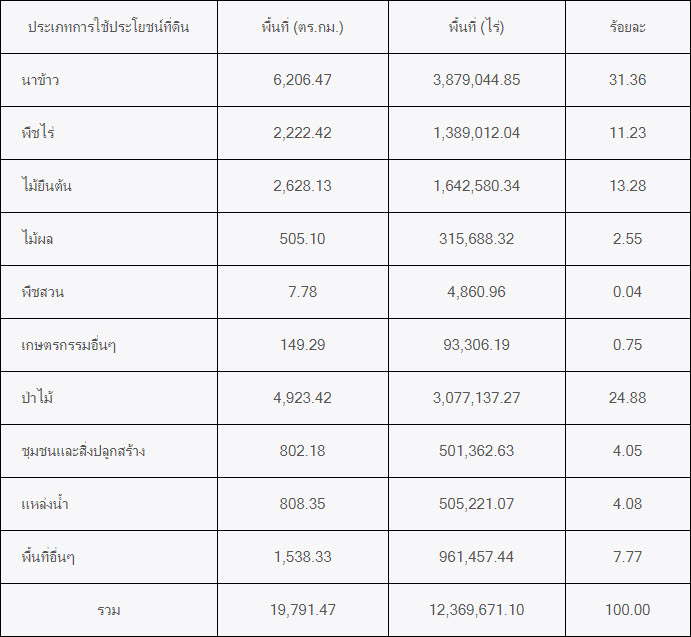The width and height of the screenshot is (691, 637).
Task: Select the พื้นที่ (ตร.กม.) header cell
Action: 302,27
